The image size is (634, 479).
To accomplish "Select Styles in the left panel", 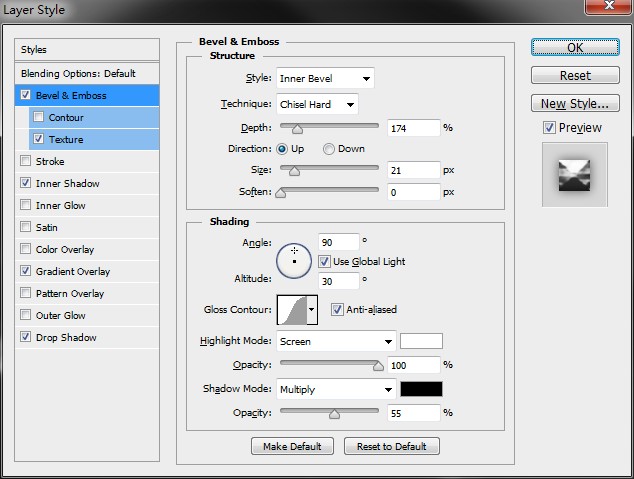I will click(87, 50).
